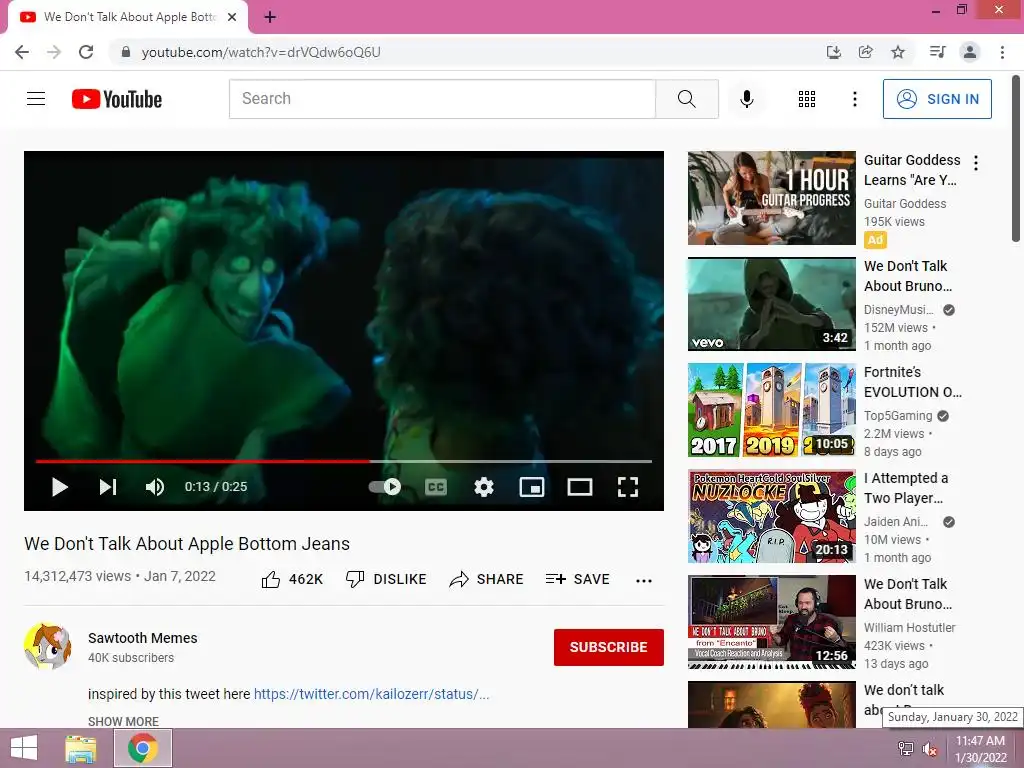Enable miniplayer mode
This screenshot has width=1024, height=768.
(x=532, y=487)
